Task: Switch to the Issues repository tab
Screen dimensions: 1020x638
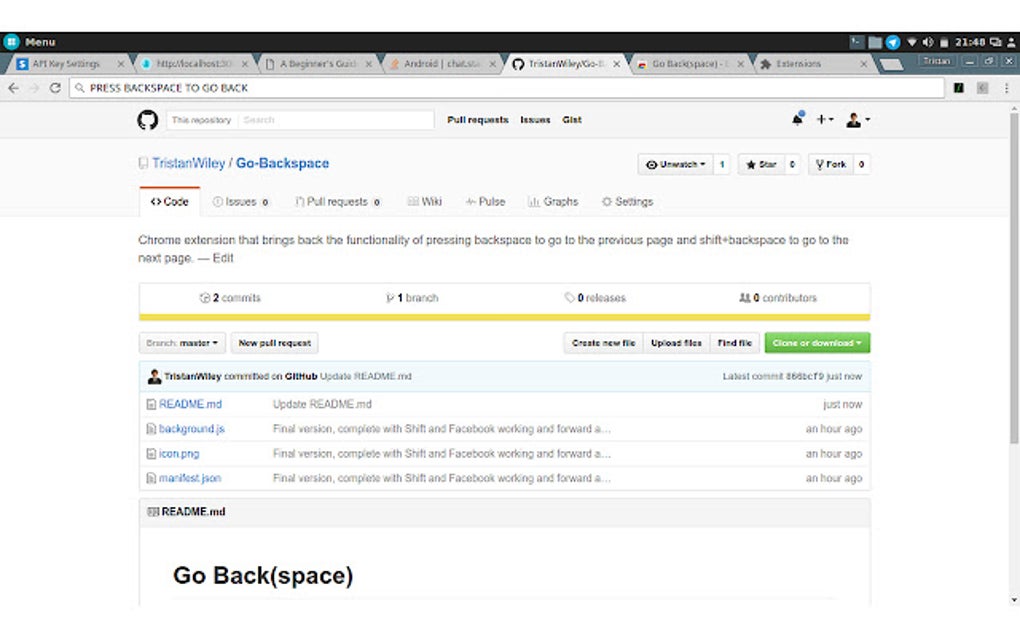Action: [240, 202]
